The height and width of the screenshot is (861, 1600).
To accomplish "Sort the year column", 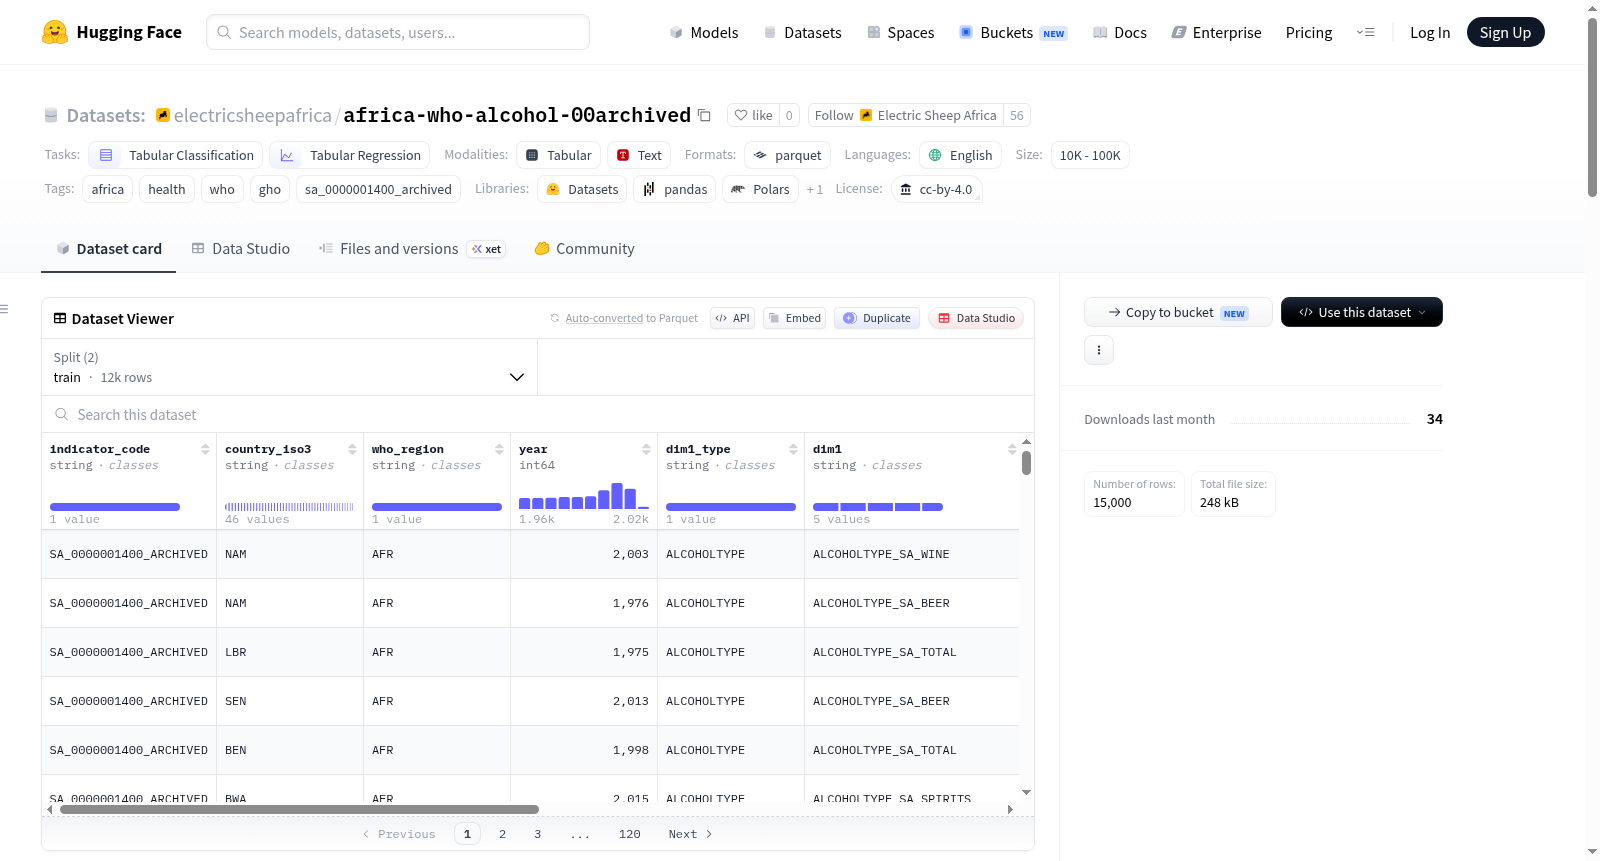I will click(646, 449).
